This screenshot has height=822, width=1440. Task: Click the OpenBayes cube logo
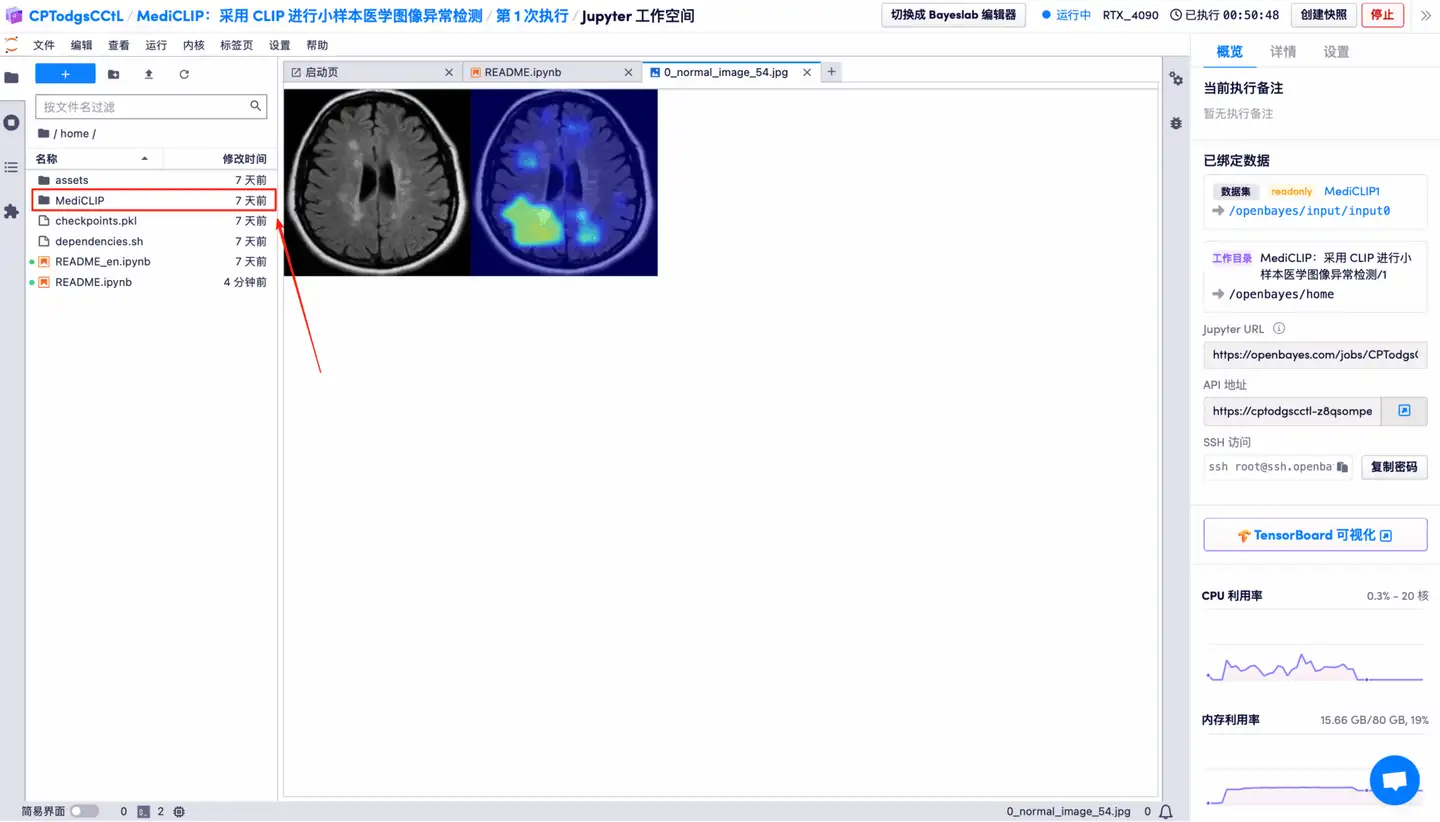click(x=14, y=16)
